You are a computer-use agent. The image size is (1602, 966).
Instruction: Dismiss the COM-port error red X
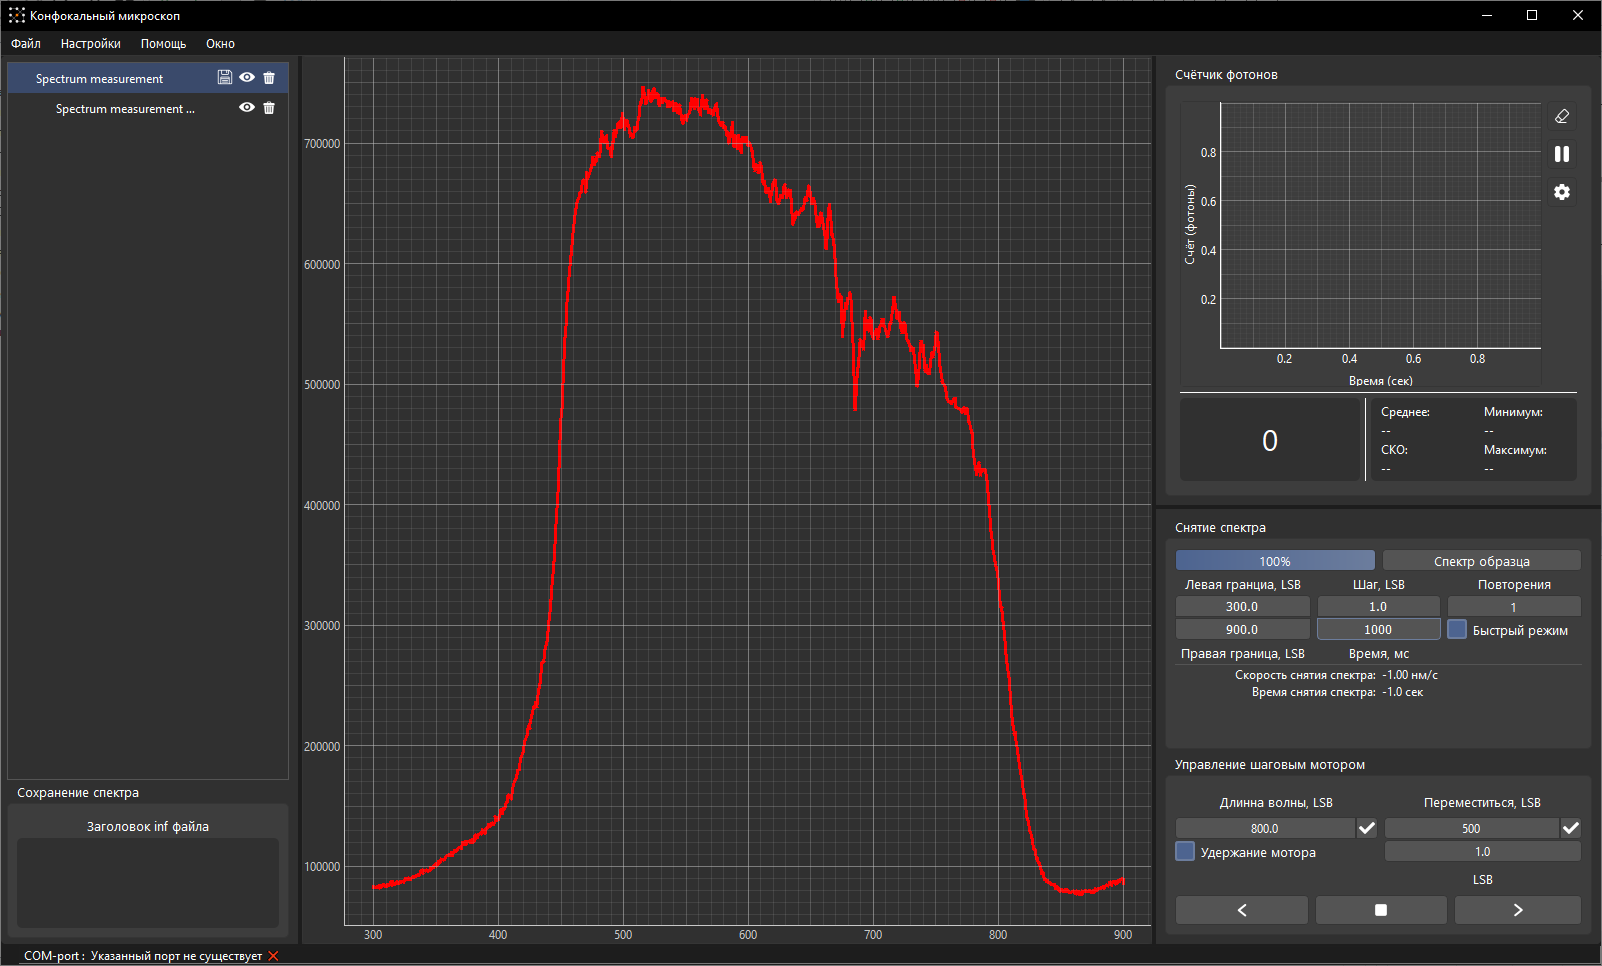tap(273, 956)
